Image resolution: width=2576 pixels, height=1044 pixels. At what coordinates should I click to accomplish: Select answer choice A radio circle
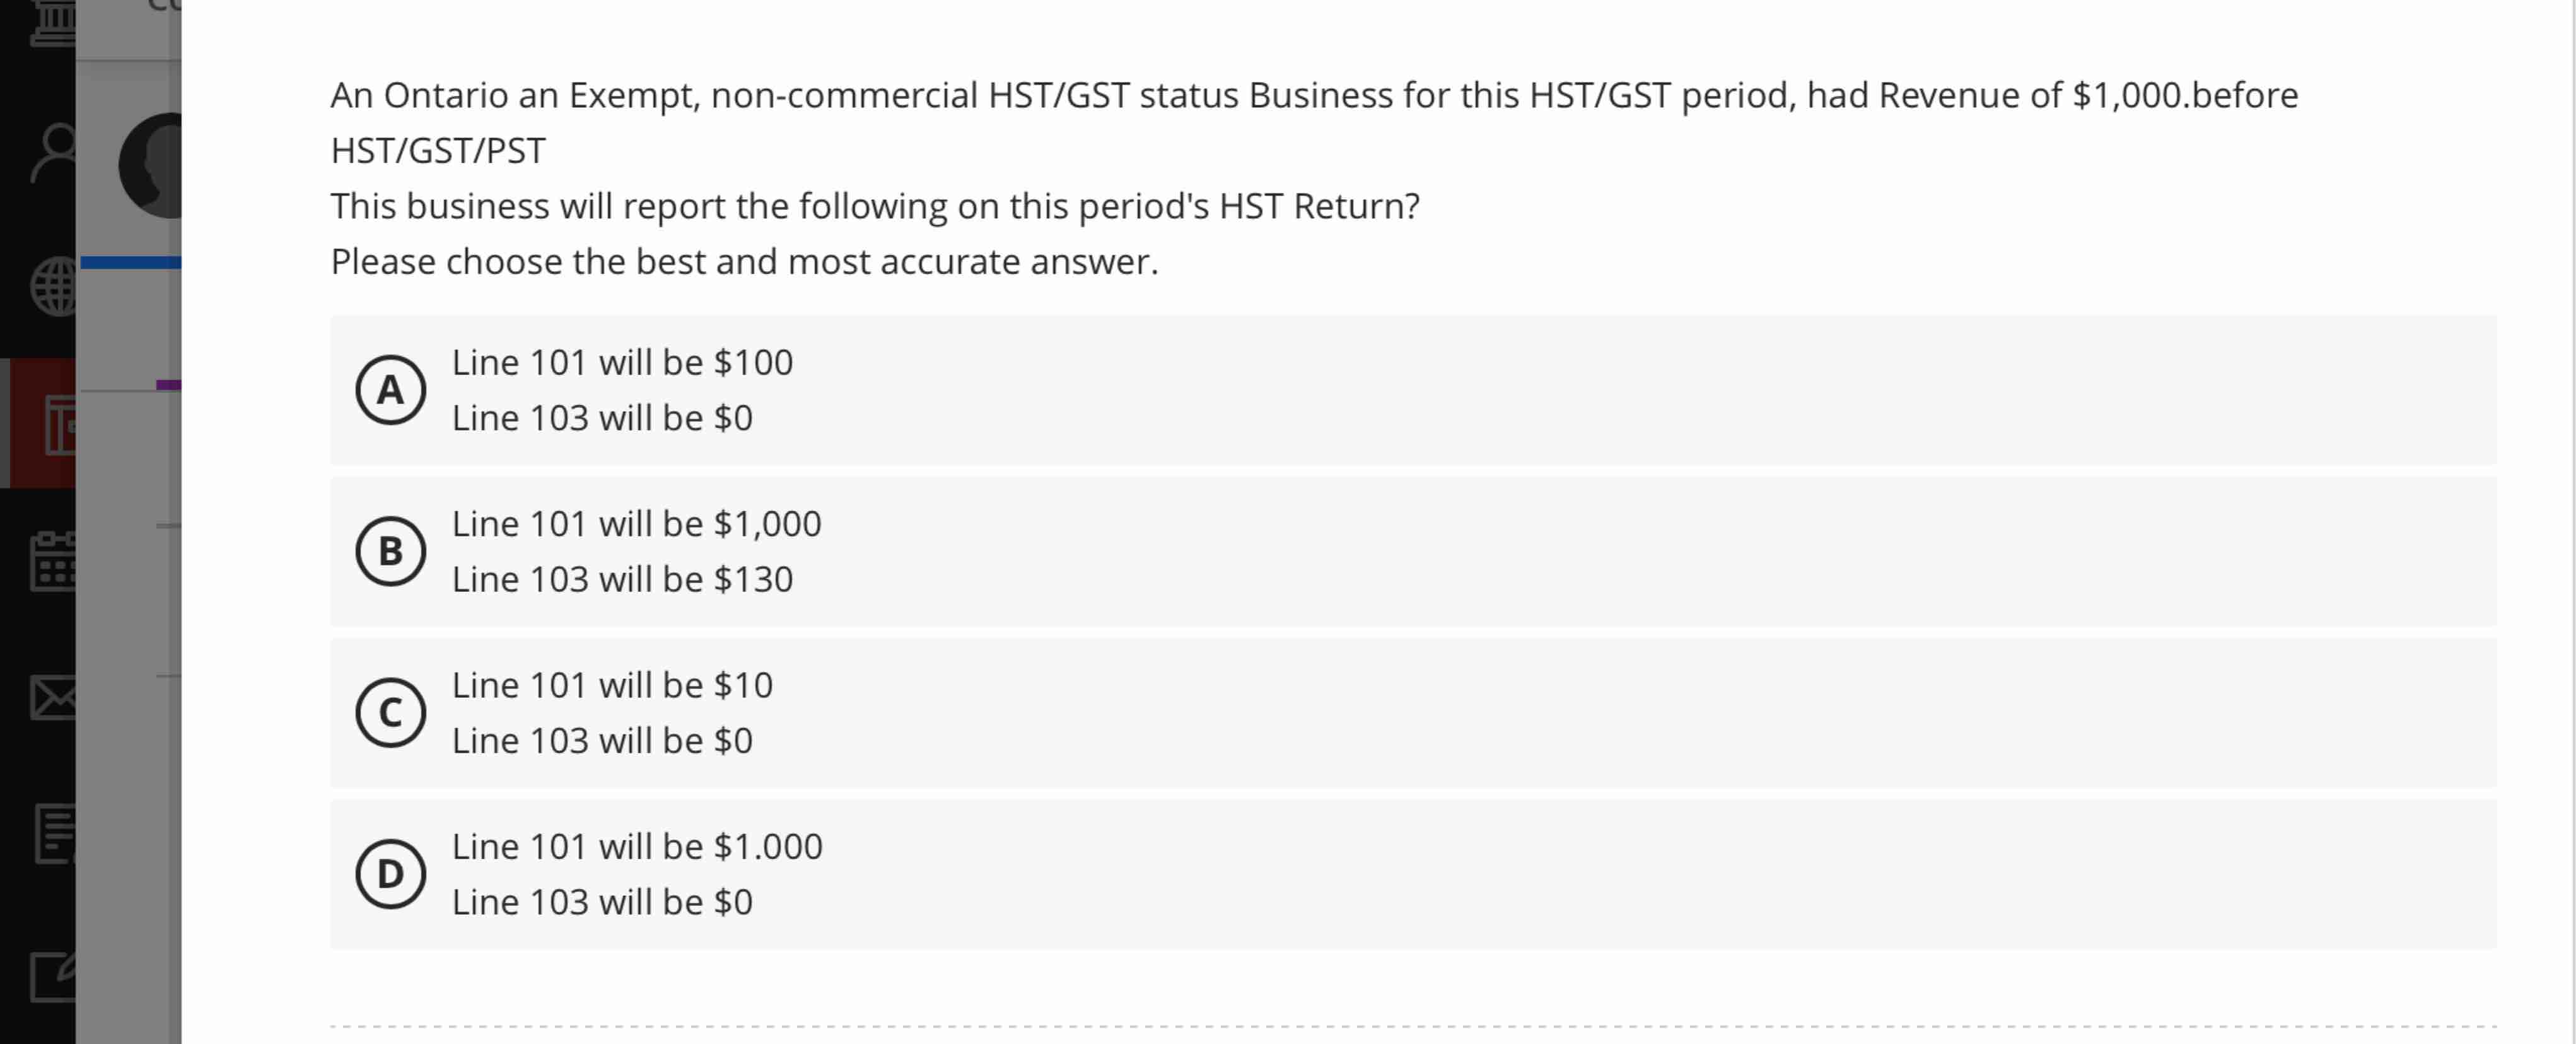390,390
